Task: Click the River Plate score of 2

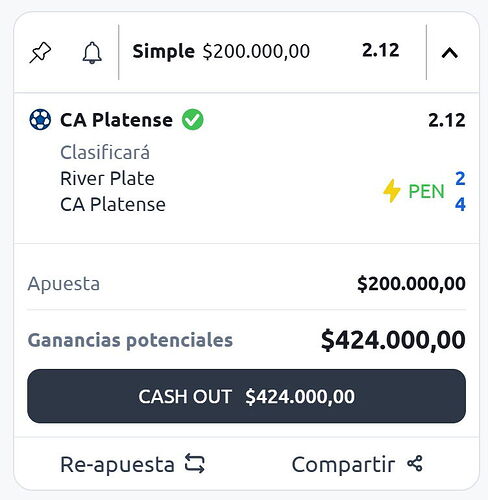Action: point(460,178)
